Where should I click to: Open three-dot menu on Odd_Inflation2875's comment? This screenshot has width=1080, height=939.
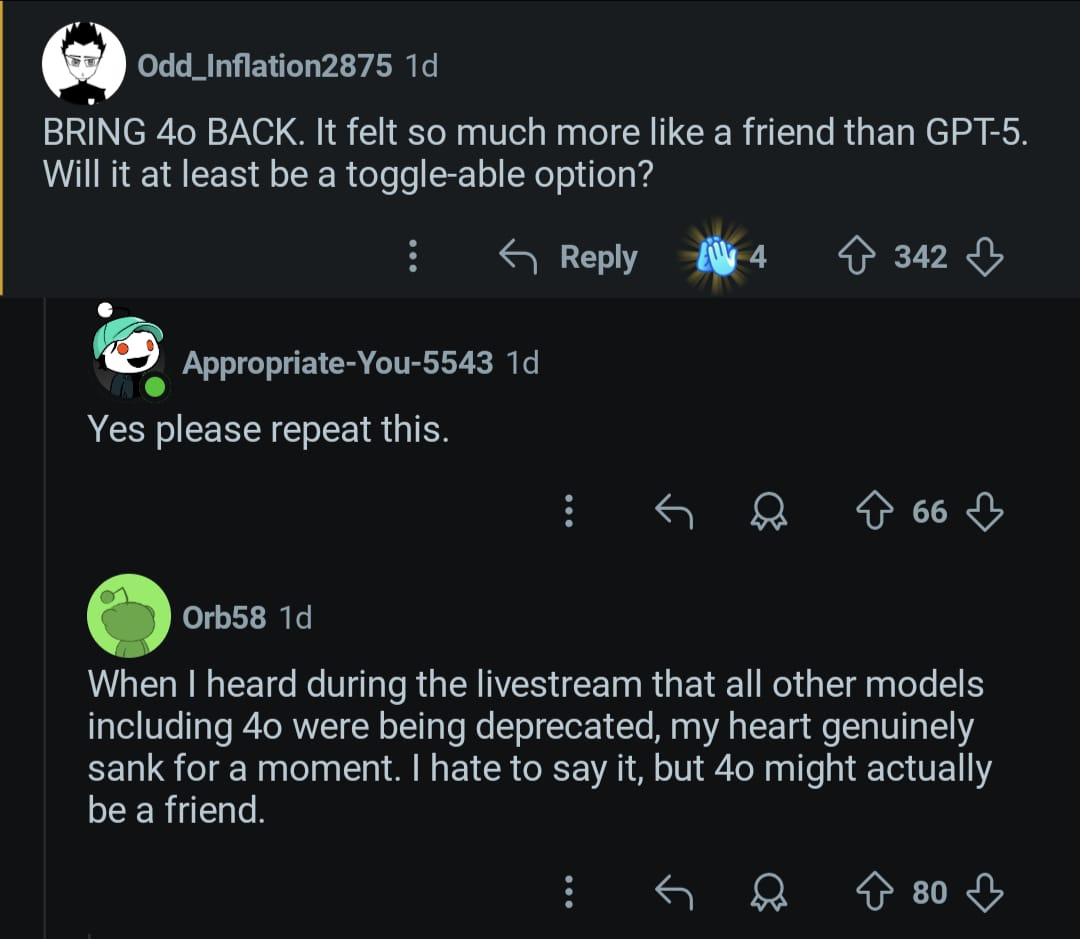tap(413, 256)
